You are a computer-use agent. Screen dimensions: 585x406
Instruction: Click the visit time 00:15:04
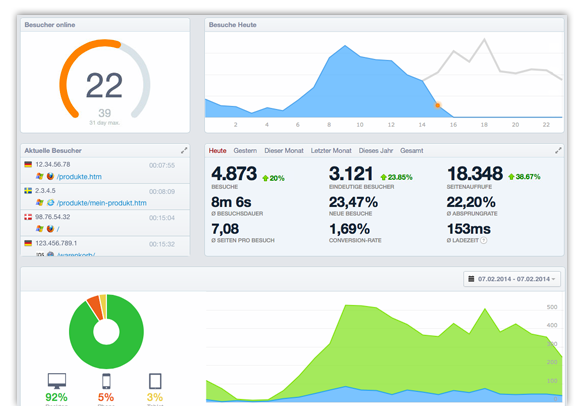162,218
